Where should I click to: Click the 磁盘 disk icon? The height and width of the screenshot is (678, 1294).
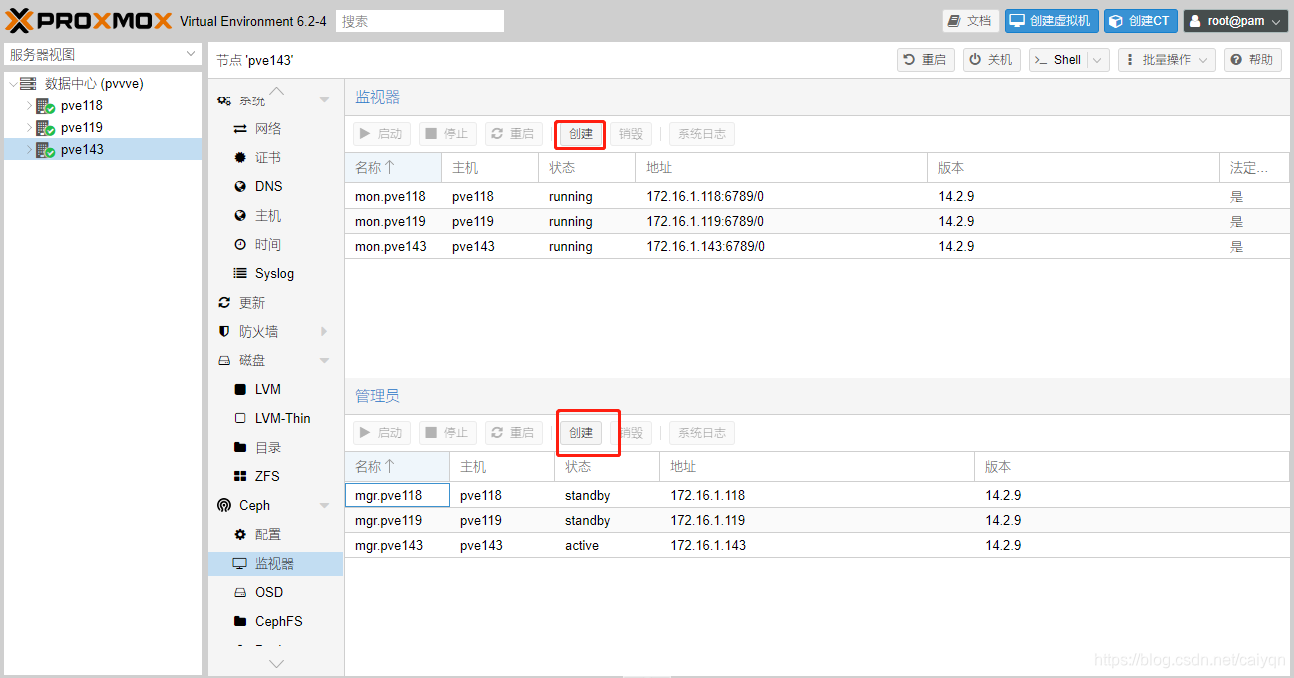click(x=224, y=361)
